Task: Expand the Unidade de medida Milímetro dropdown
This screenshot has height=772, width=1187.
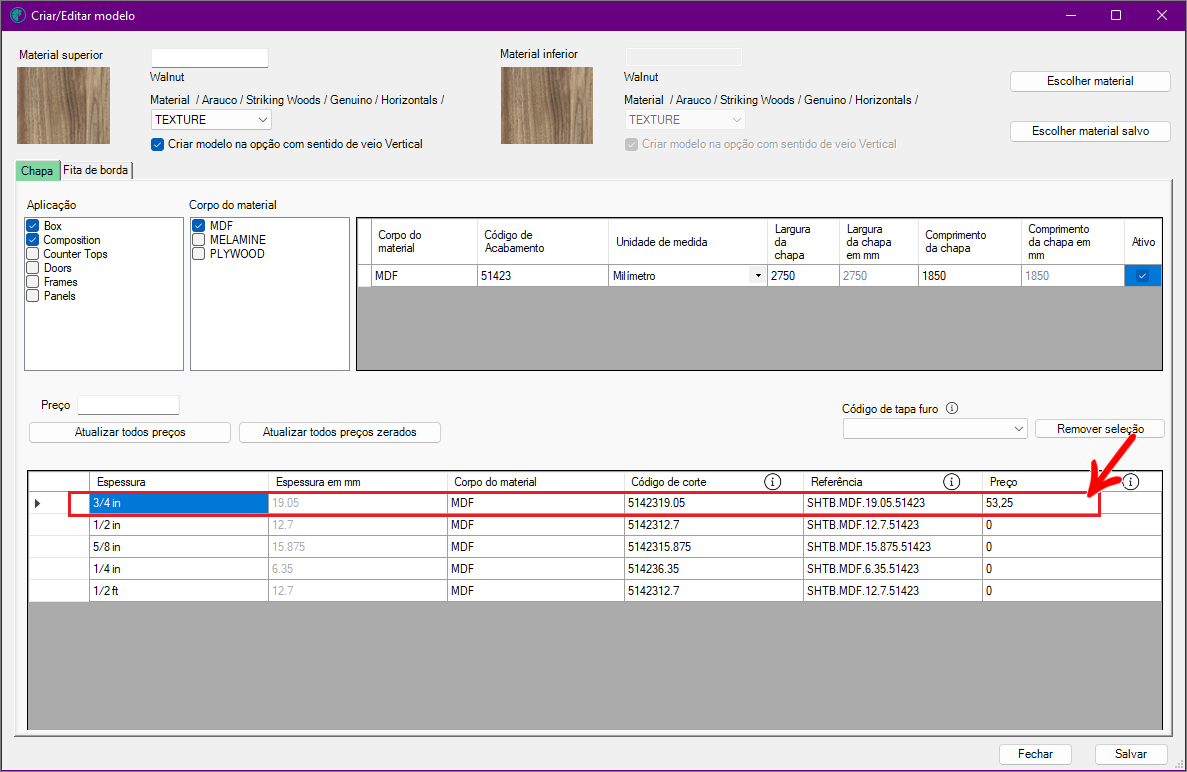Action: click(x=757, y=276)
